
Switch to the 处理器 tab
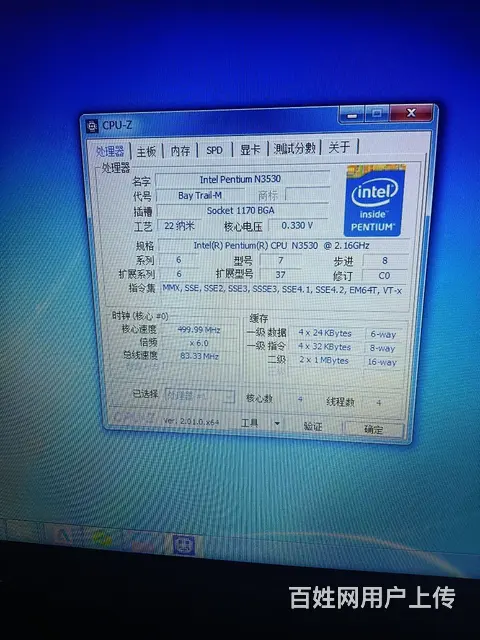110,151
